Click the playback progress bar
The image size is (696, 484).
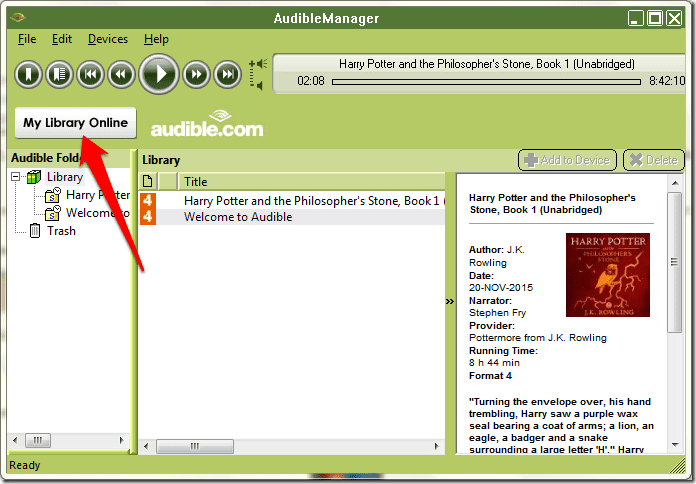point(486,82)
